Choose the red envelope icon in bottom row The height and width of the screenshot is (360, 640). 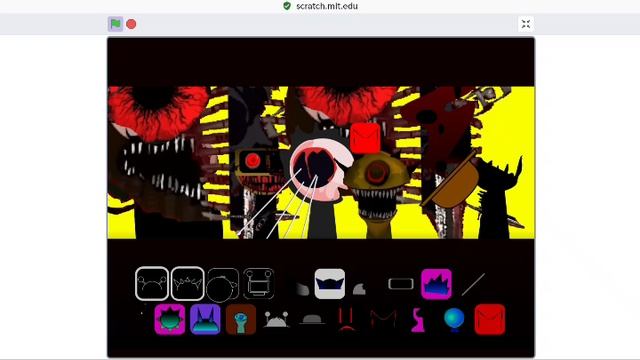490,320
